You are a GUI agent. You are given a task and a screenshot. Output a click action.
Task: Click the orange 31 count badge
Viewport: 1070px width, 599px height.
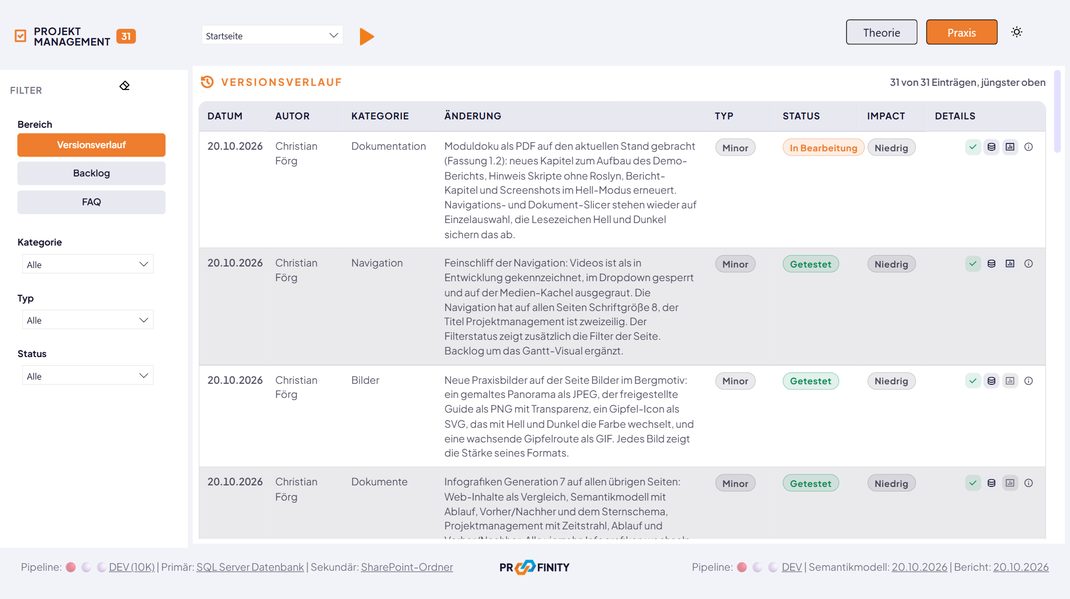(x=126, y=36)
